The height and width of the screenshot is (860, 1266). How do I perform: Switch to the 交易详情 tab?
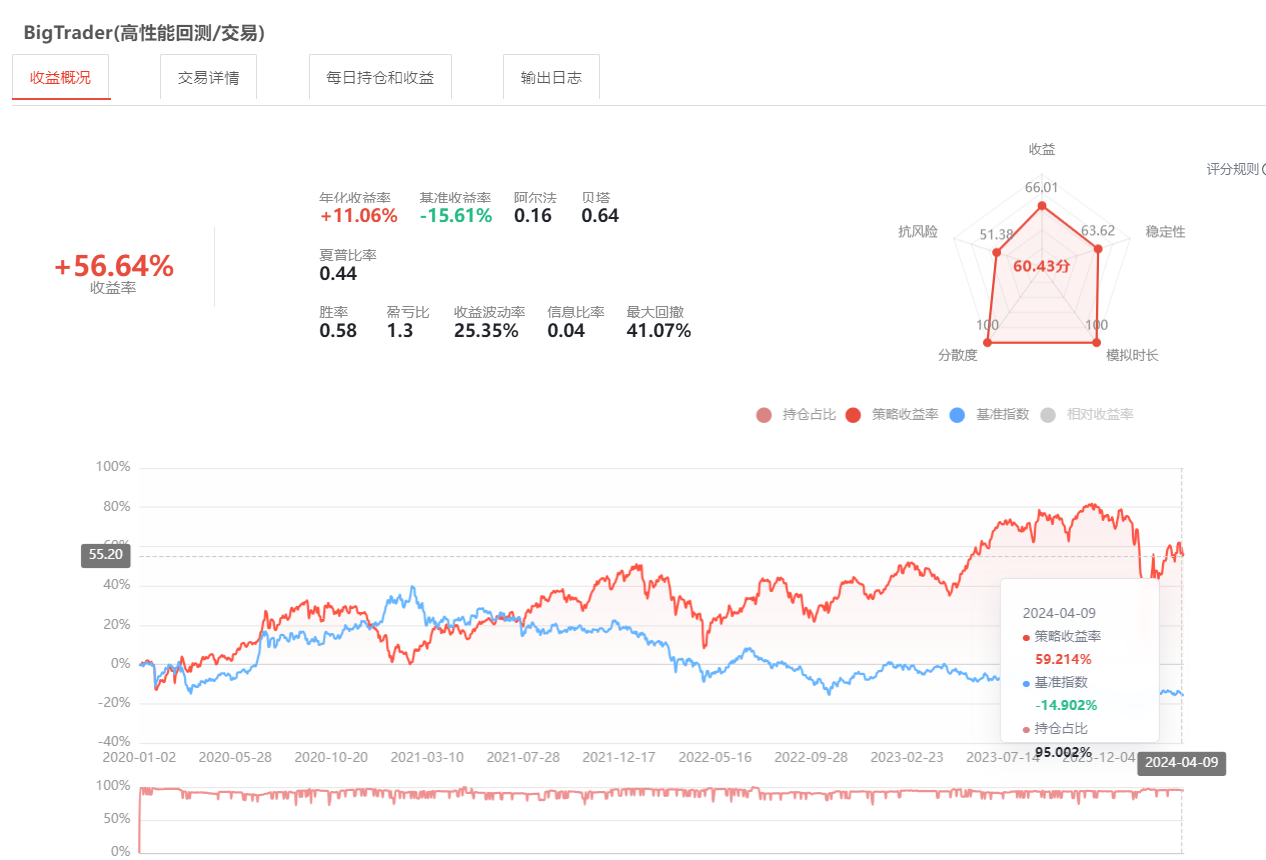pos(208,77)
